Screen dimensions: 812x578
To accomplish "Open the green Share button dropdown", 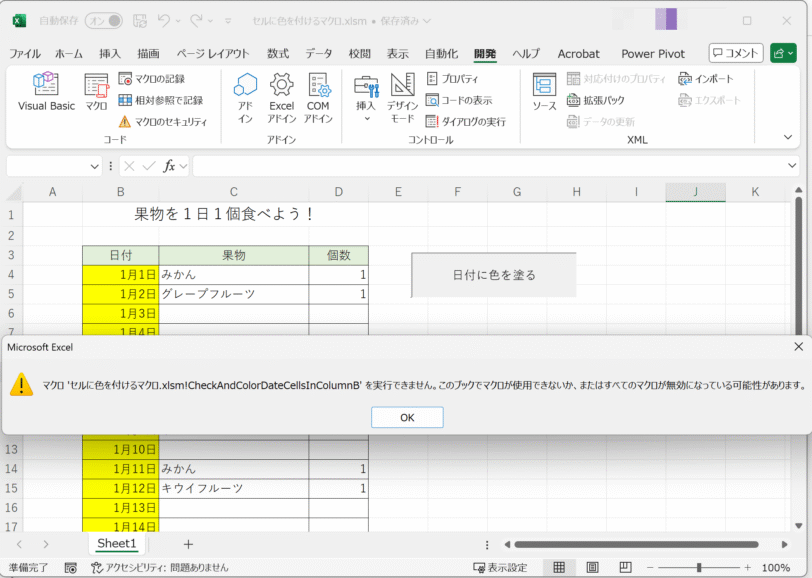I will 783,53.
